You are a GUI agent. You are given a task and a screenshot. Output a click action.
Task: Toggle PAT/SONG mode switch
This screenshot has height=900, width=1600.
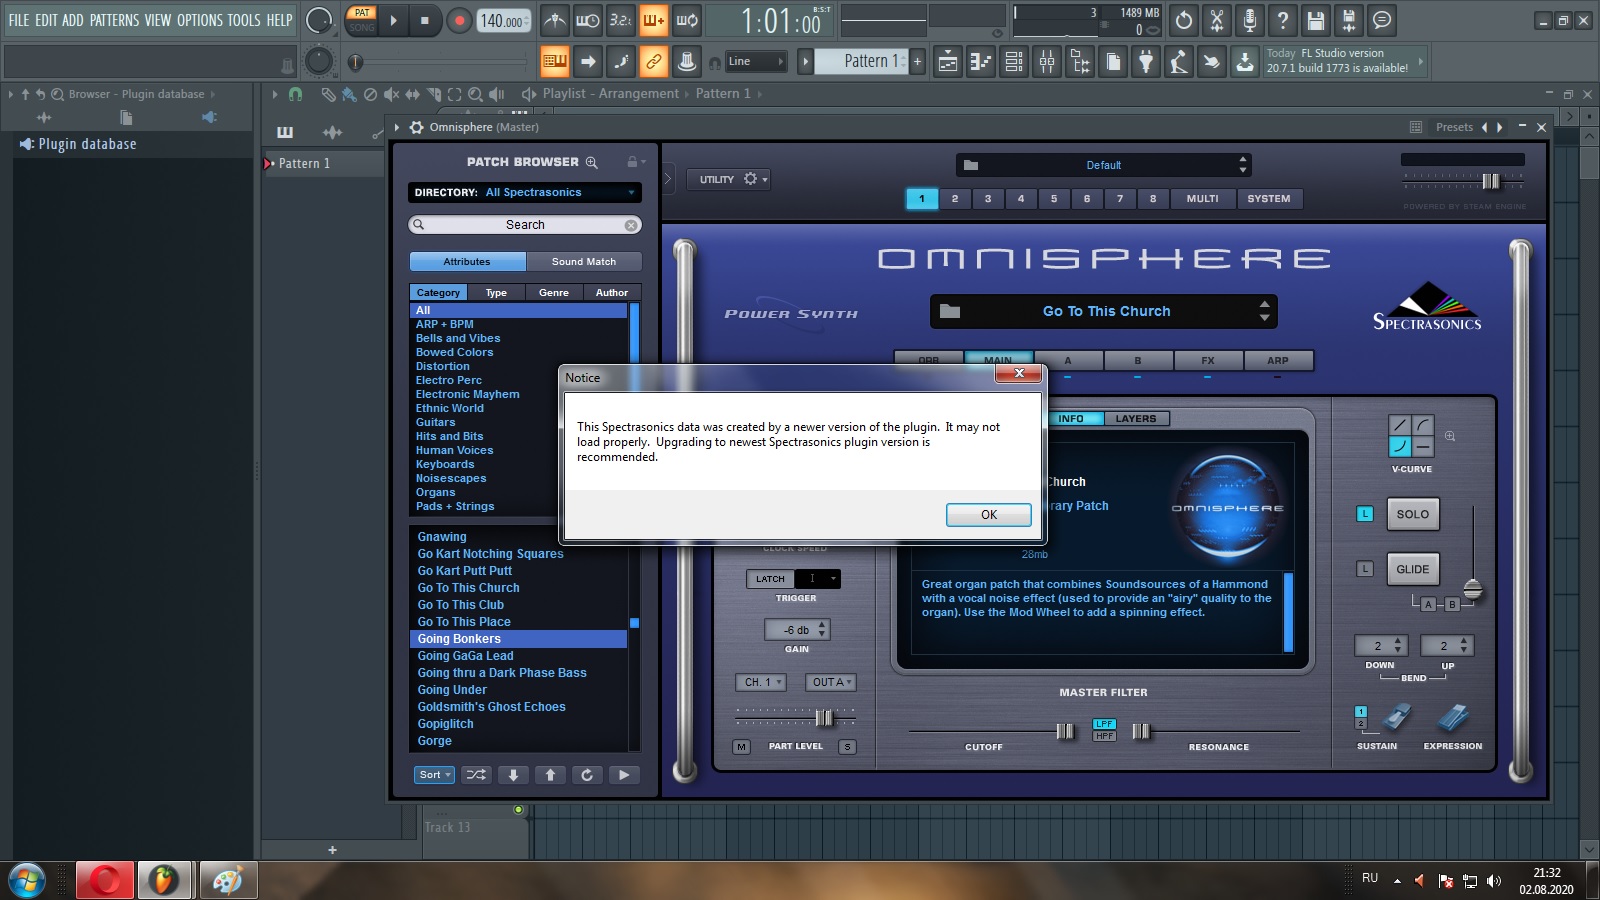click(x=361, y=20)
